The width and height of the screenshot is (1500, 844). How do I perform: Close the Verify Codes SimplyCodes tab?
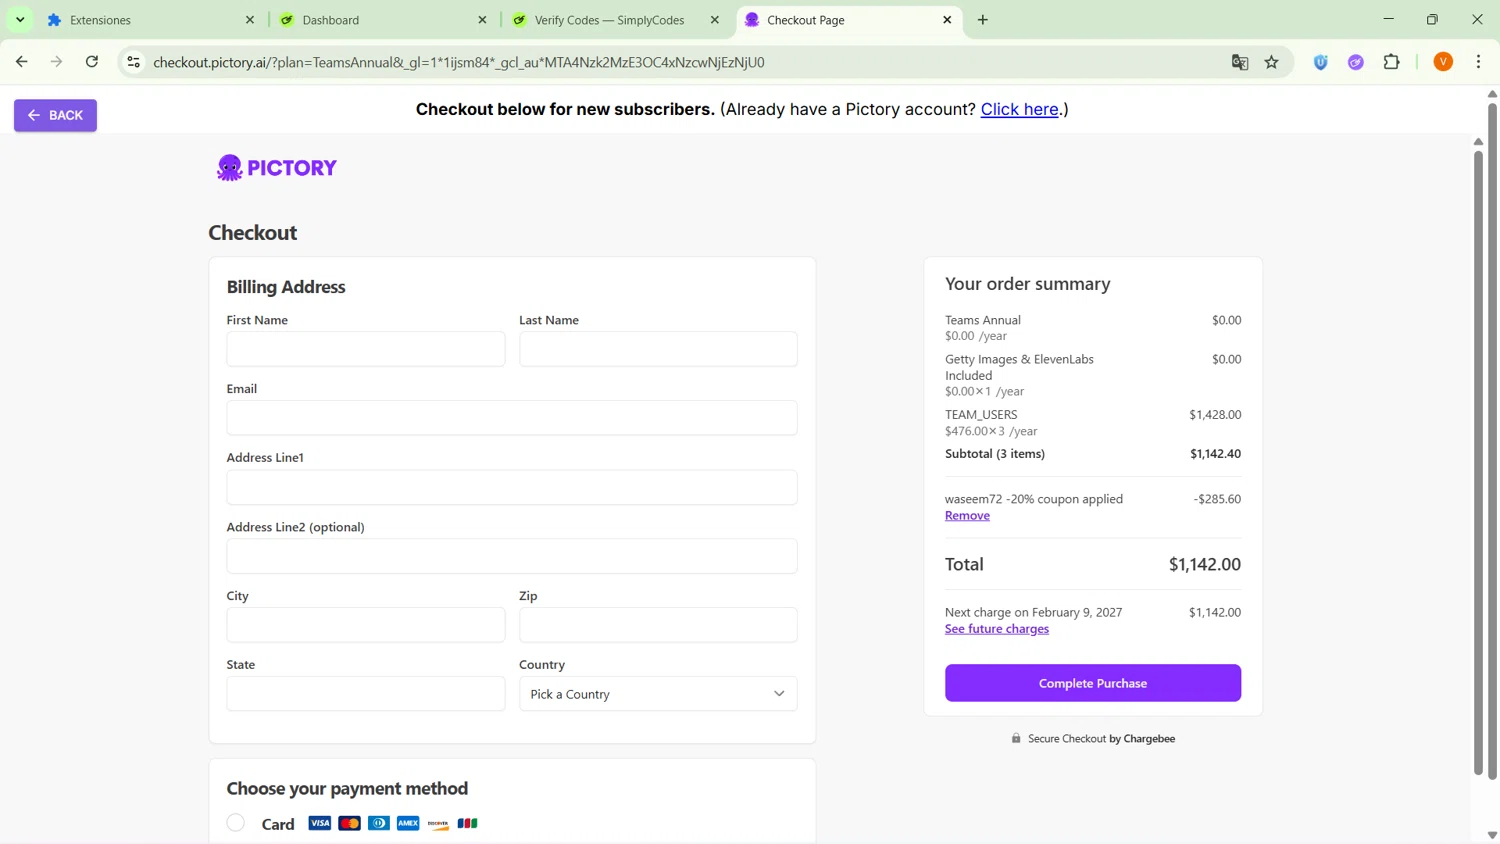point(715,20)
